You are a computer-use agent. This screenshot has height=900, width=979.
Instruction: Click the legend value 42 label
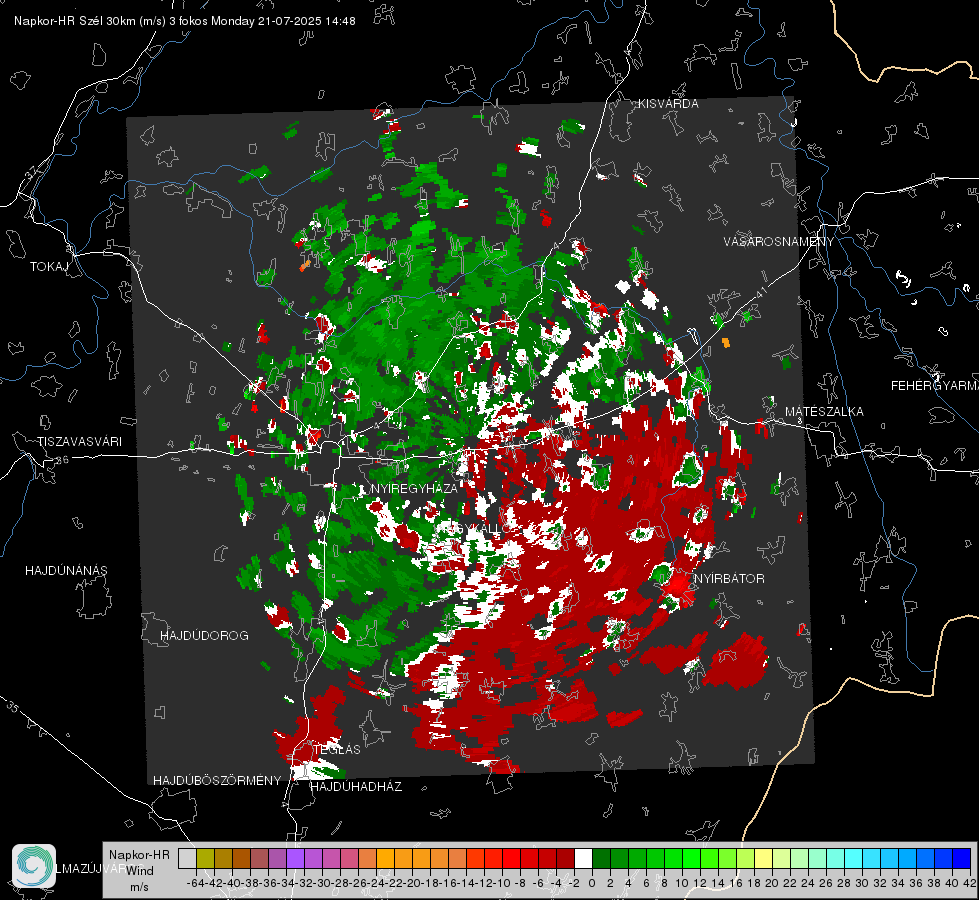coord(969,883)
